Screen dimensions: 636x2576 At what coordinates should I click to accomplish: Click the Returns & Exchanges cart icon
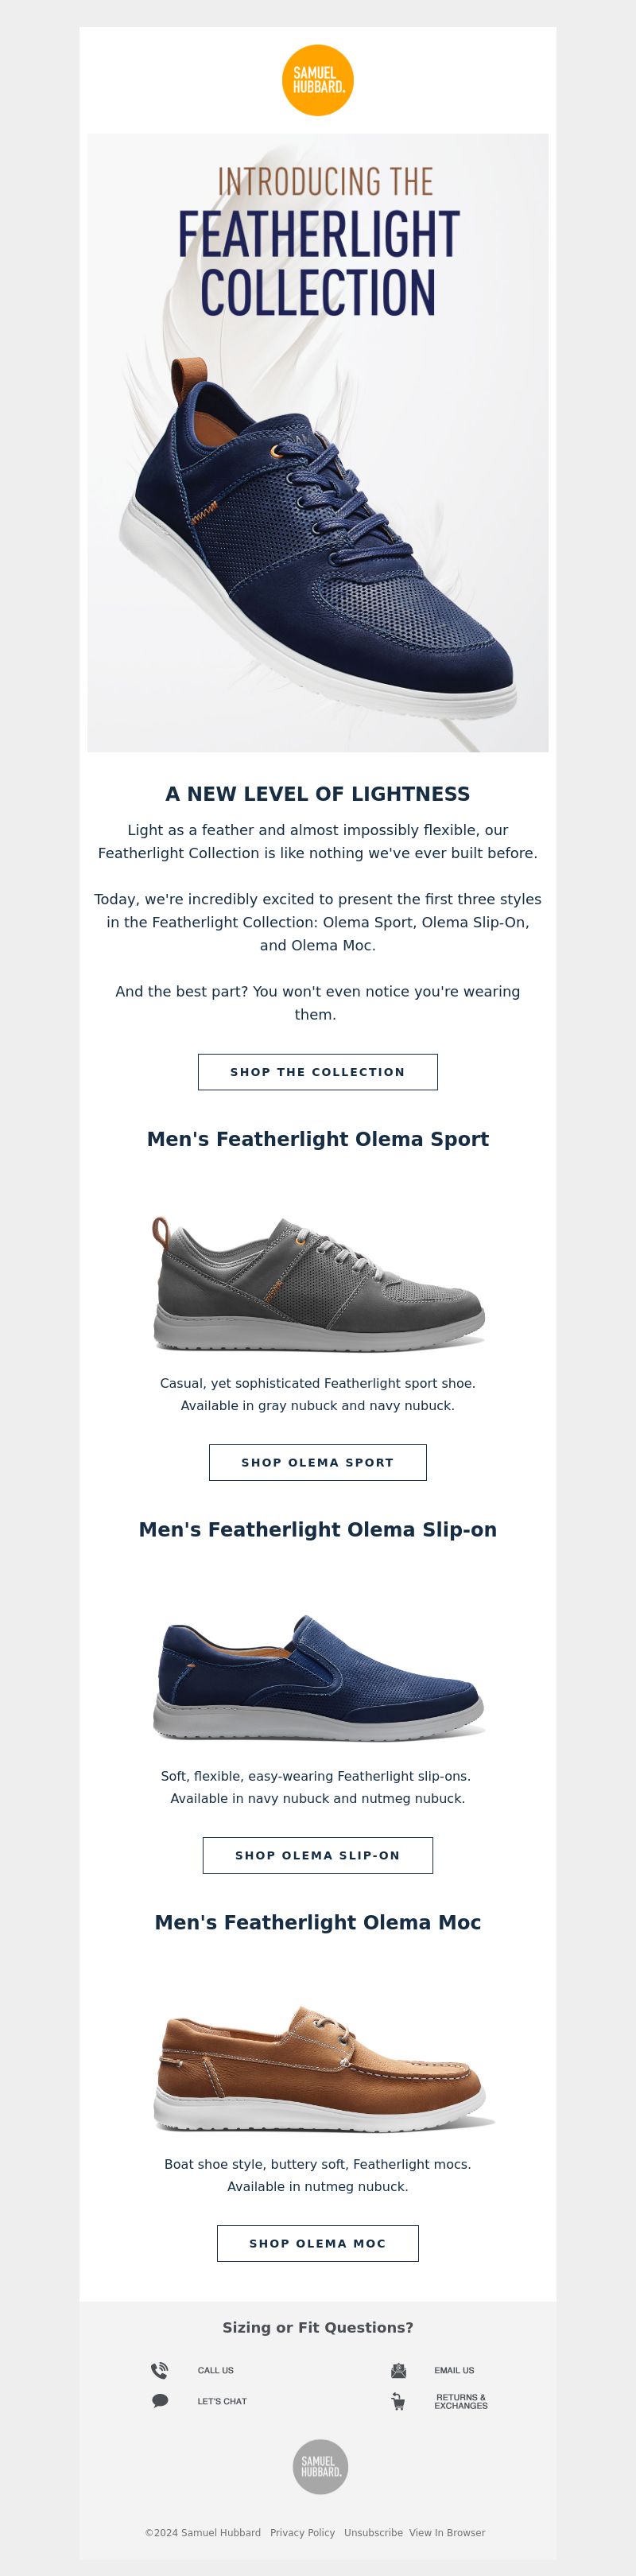click(398, 2401)
